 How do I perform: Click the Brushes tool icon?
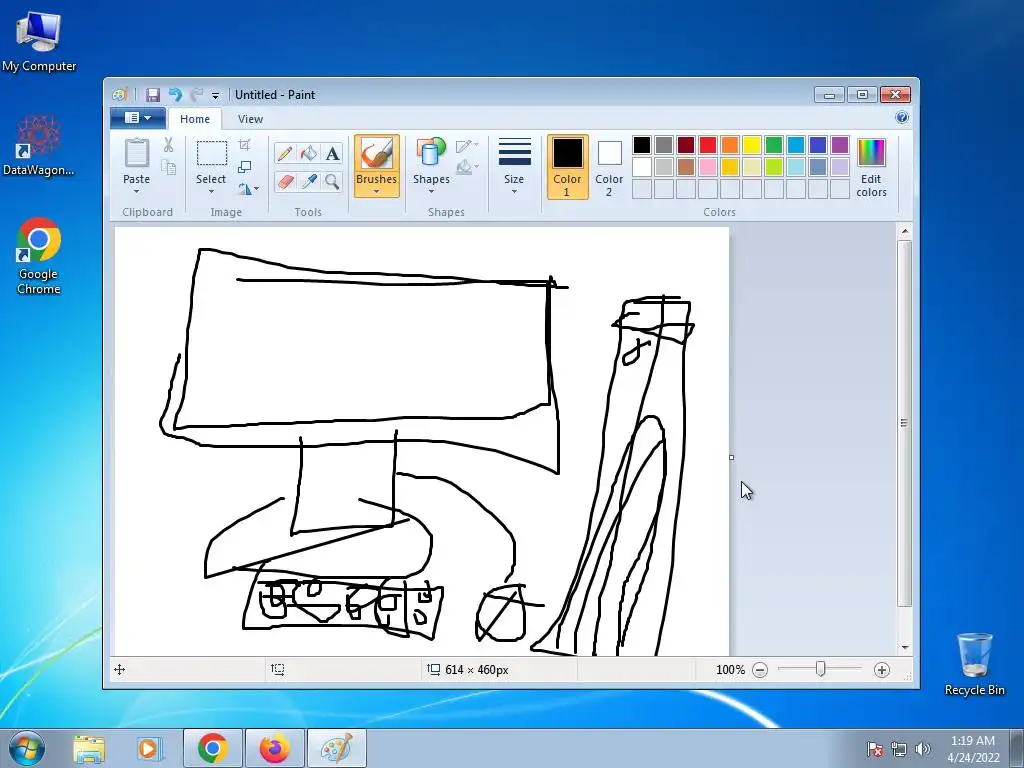click(x=377, y=153)
